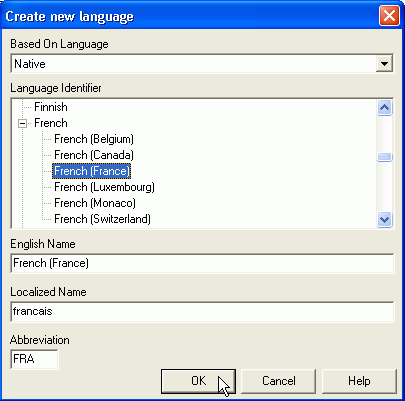Open Help for this dialog

tap(359, 381)
